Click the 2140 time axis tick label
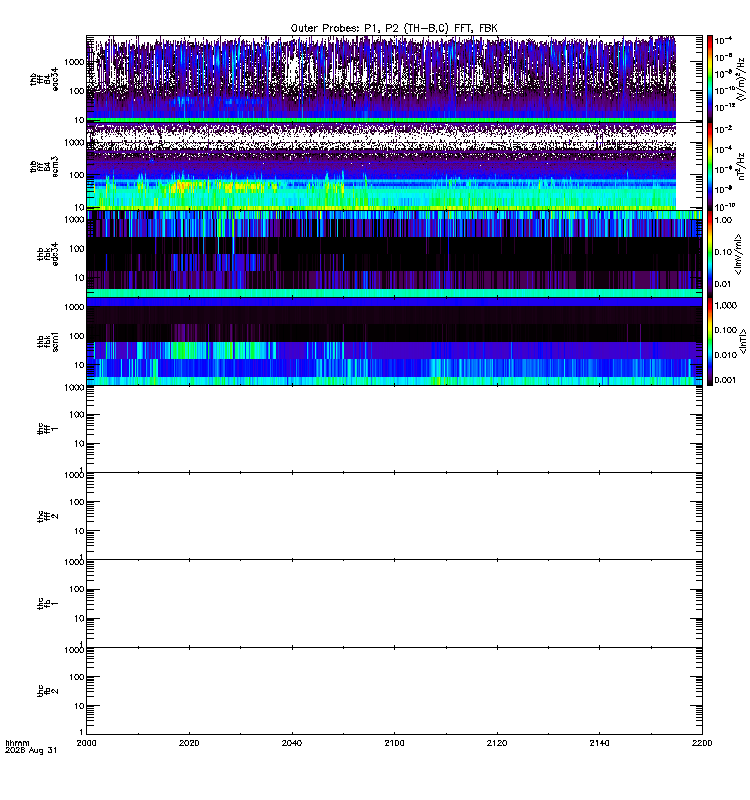The image size is (750, 800). [599, 743]
